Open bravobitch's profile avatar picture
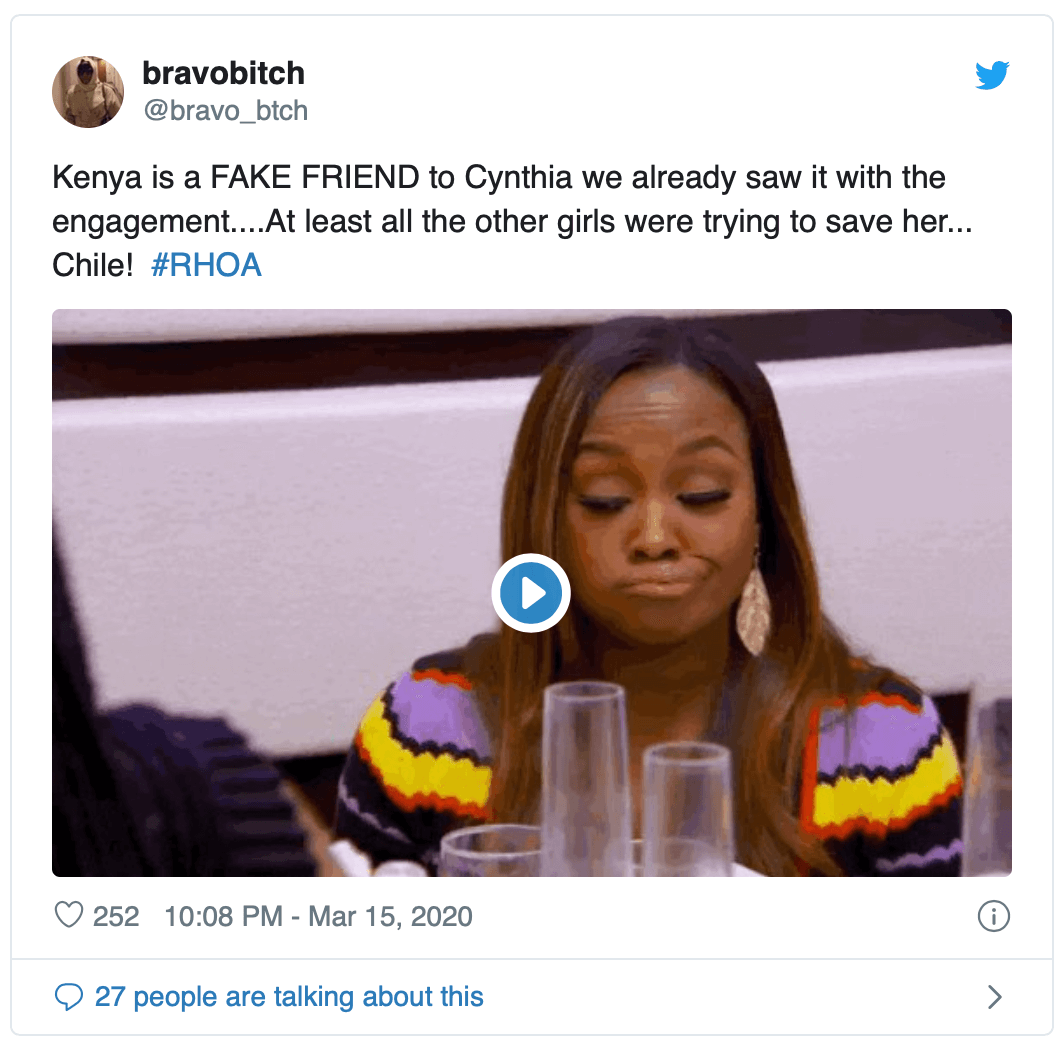 click(x=88, y=92)
